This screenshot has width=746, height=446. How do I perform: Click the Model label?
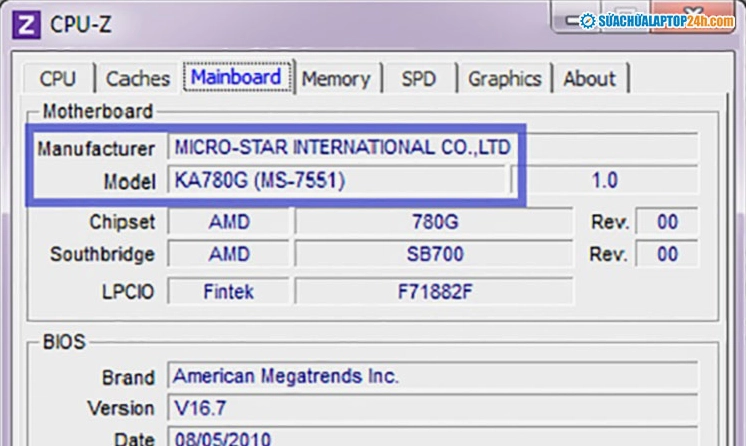pyautogui.click(x=129, y=181)
